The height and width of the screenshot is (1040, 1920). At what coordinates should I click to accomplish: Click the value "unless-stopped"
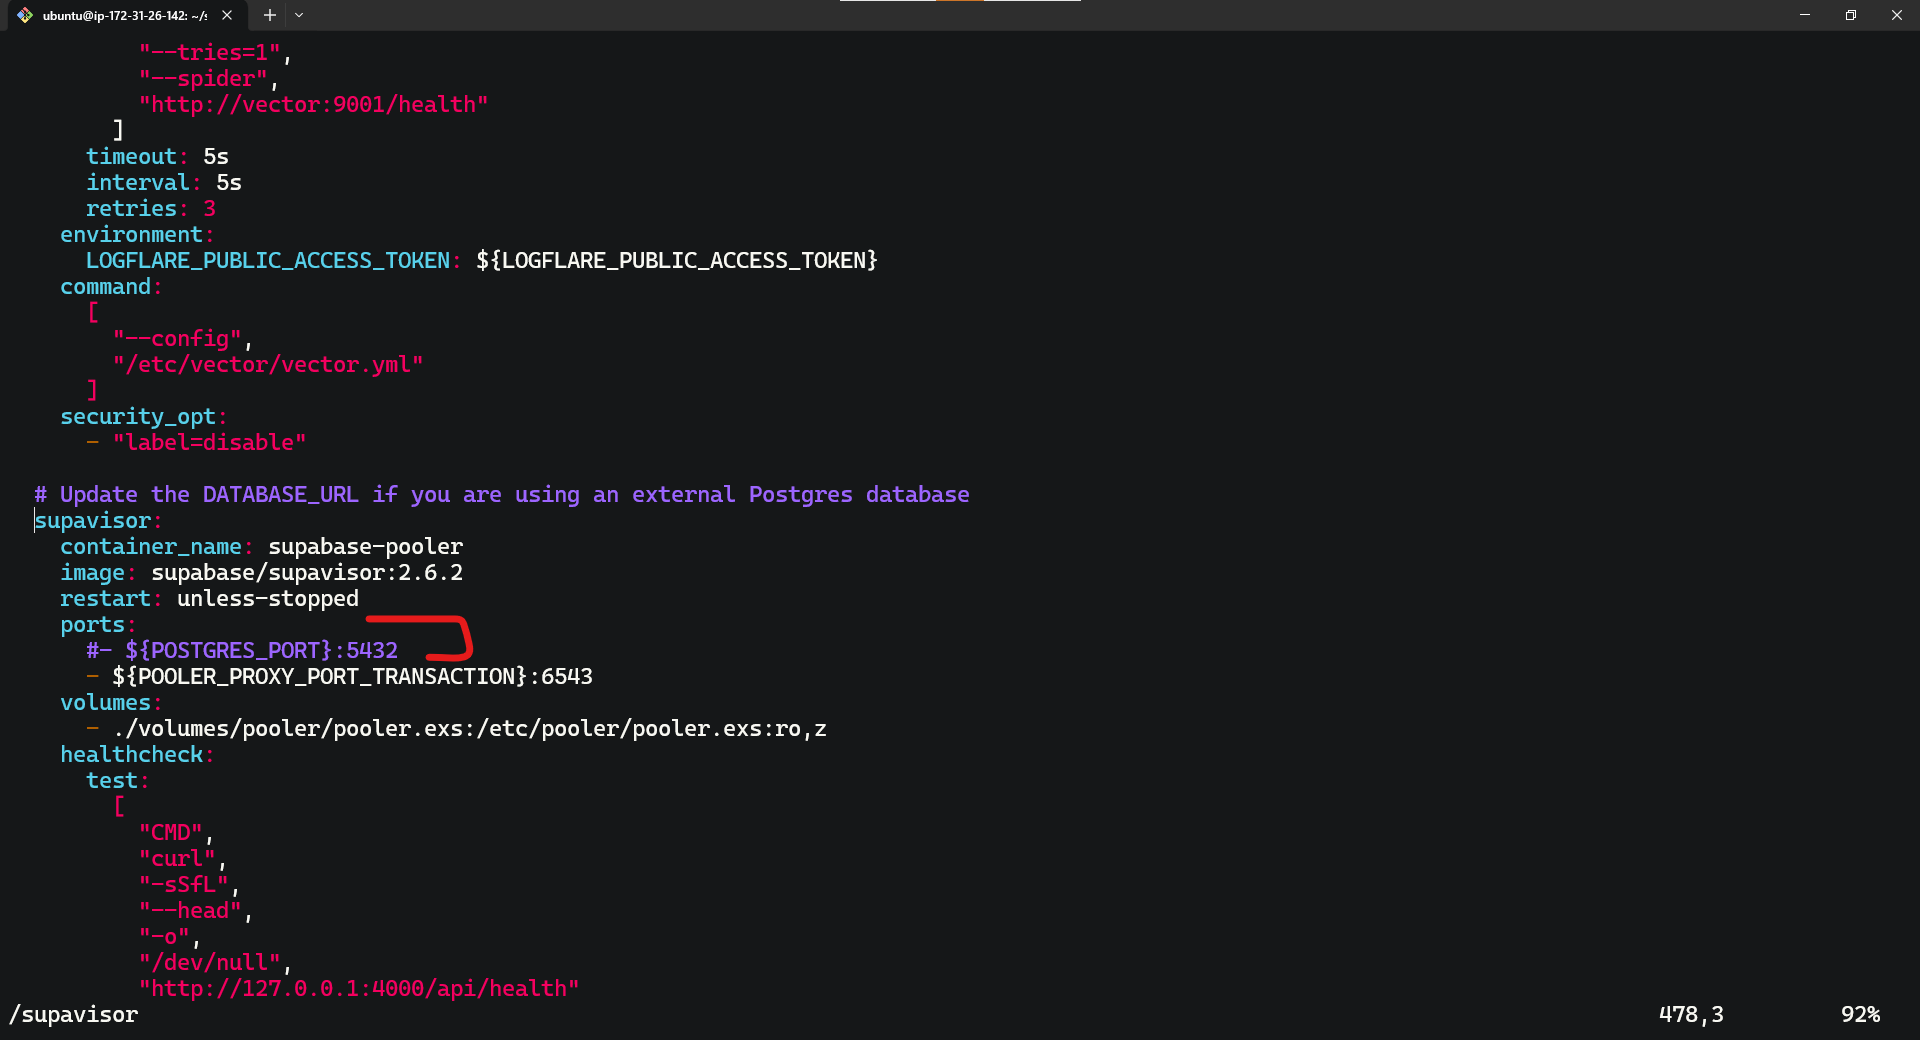coord(268,599)
